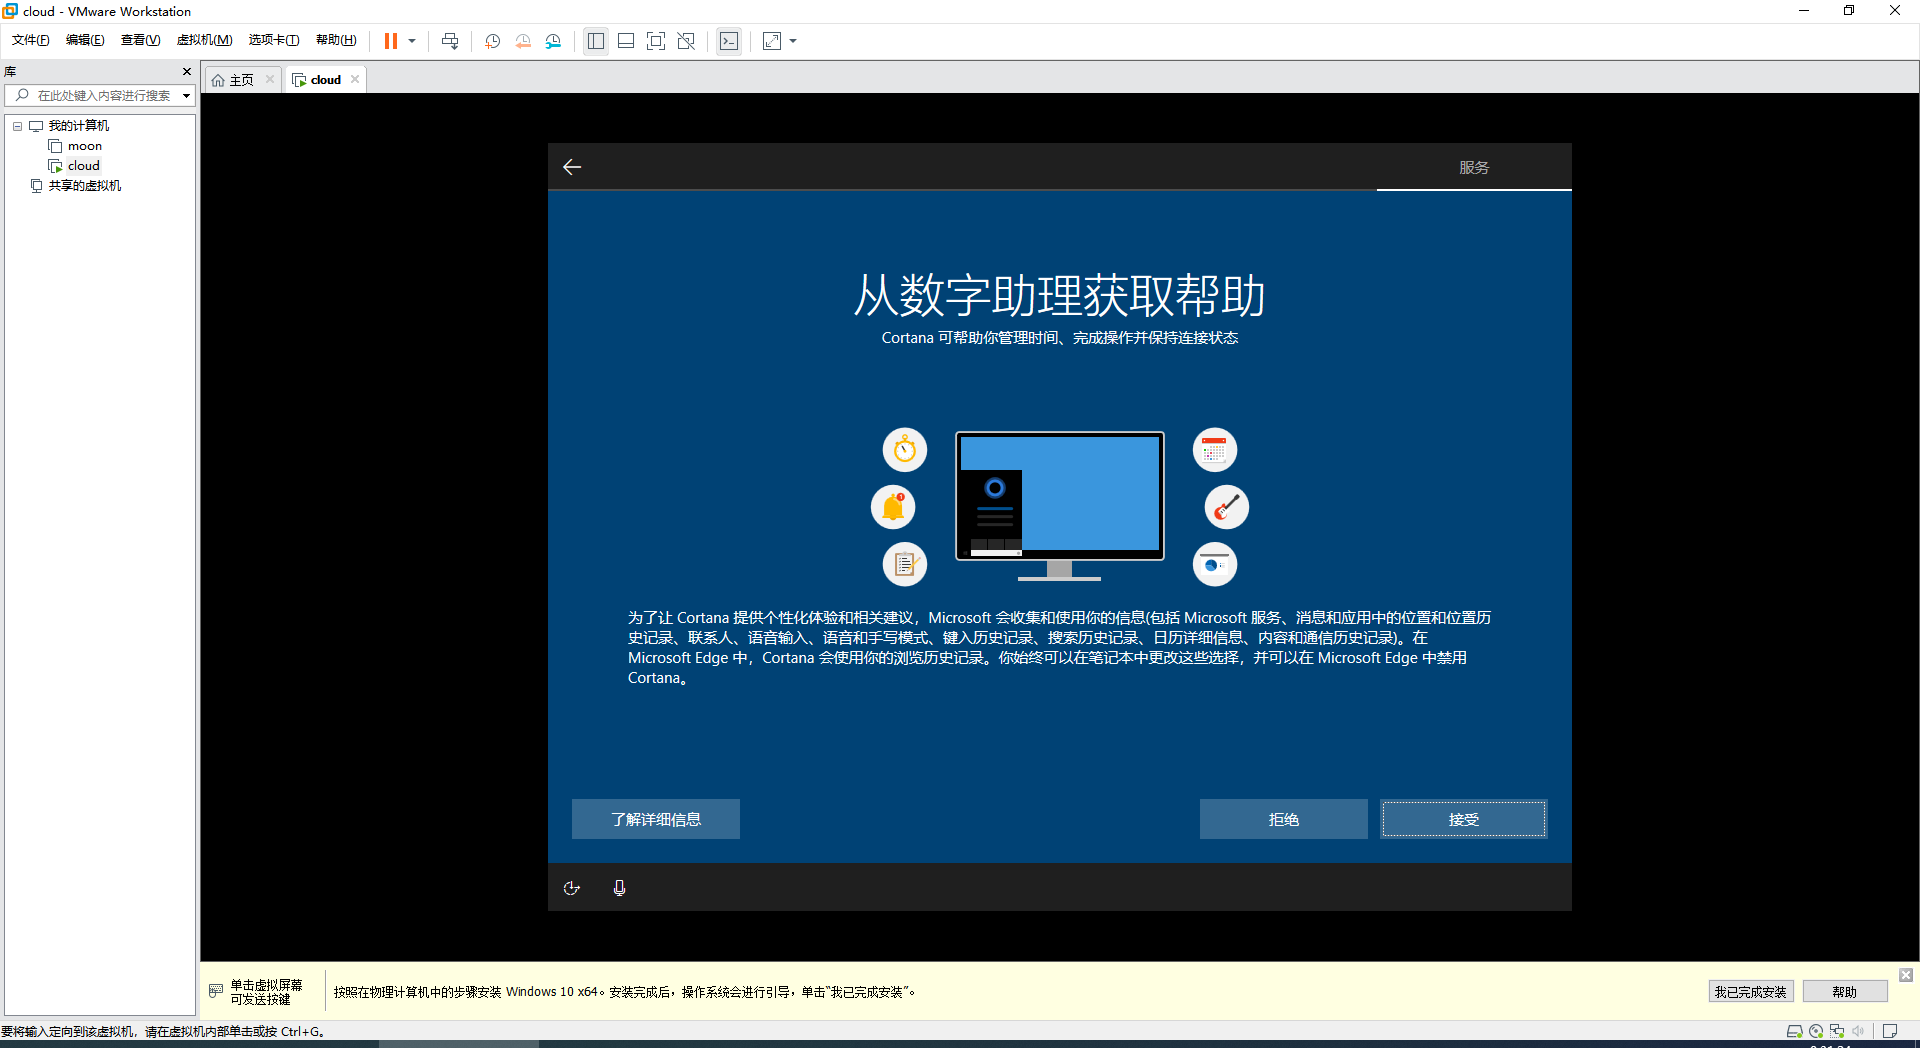
Task: Take a snapshot of the virtual machine
Action: 493,41
